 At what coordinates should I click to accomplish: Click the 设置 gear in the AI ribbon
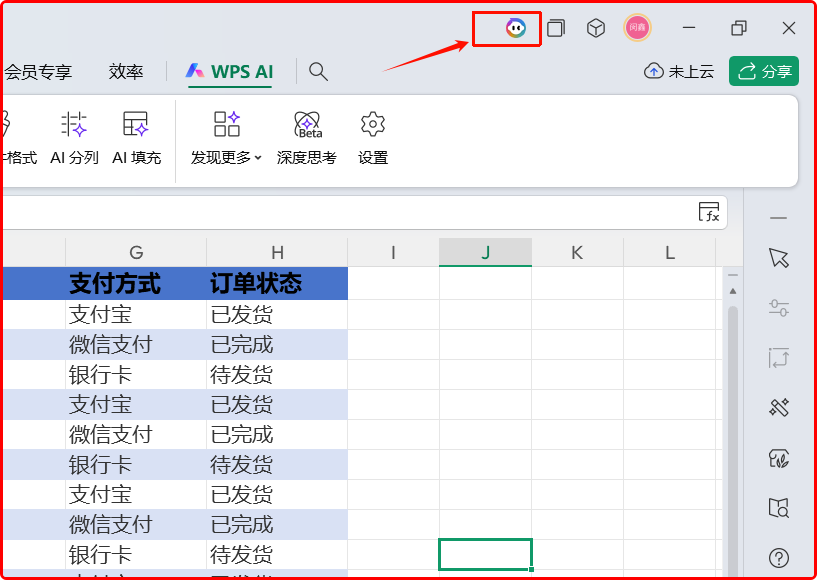(372, 135)
